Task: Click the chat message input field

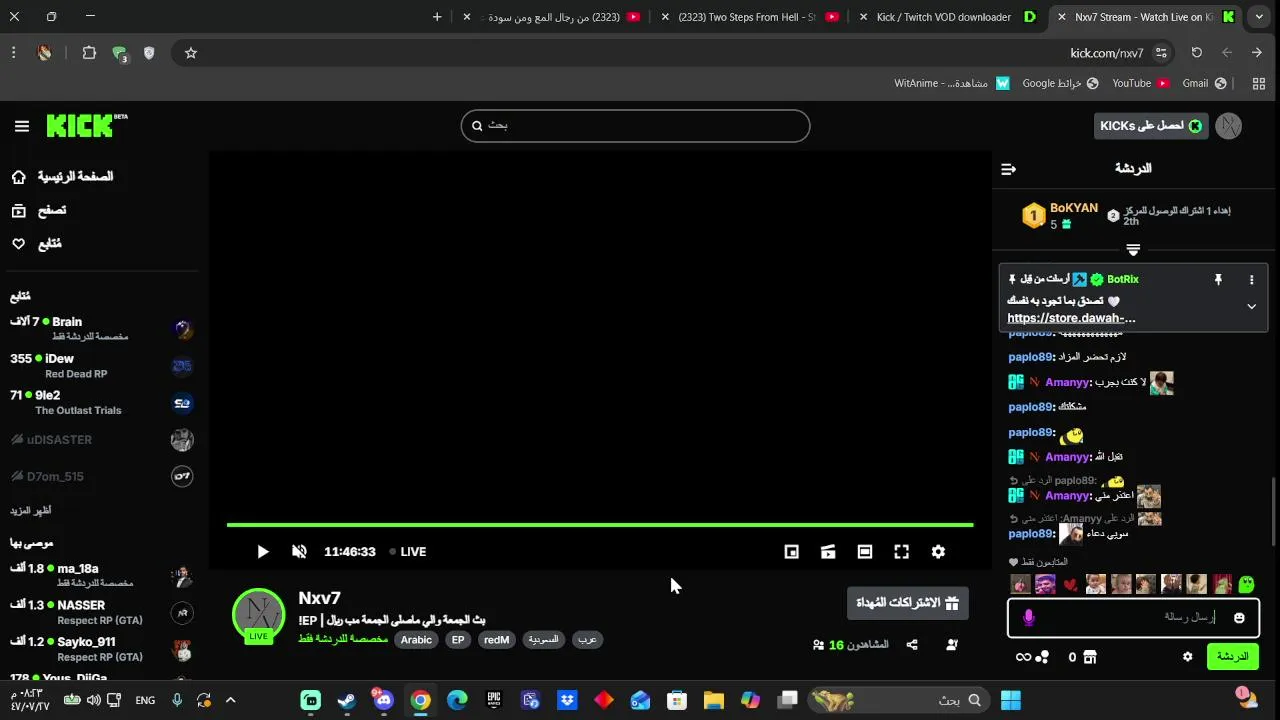Action: 1132,617
